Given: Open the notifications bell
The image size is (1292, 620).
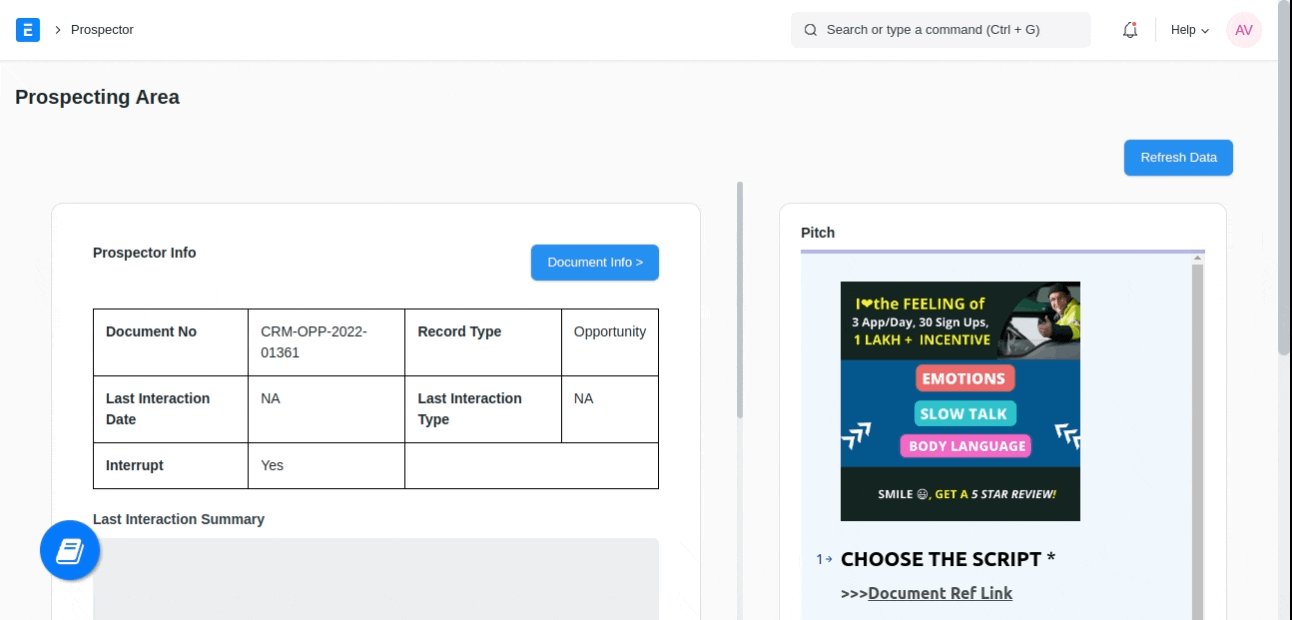Looking at the screenshot, I should click(1130, 30).
